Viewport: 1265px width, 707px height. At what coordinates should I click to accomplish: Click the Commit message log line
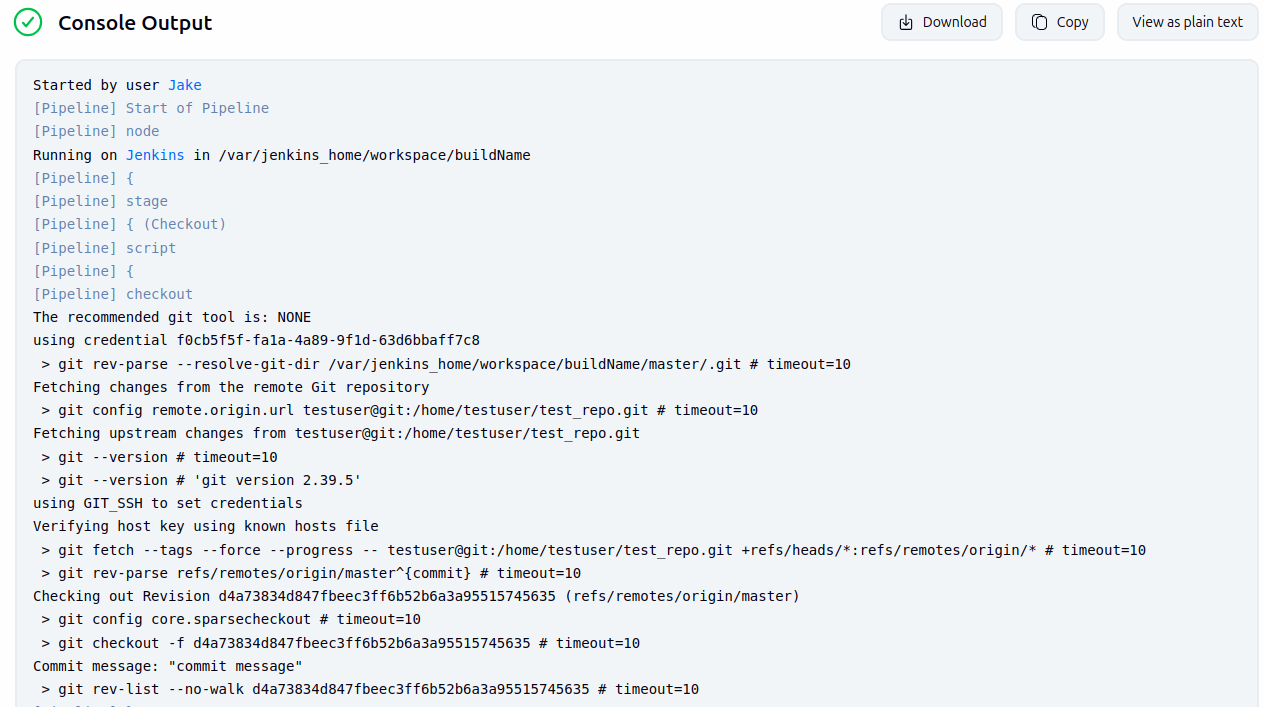pos(167,666)
